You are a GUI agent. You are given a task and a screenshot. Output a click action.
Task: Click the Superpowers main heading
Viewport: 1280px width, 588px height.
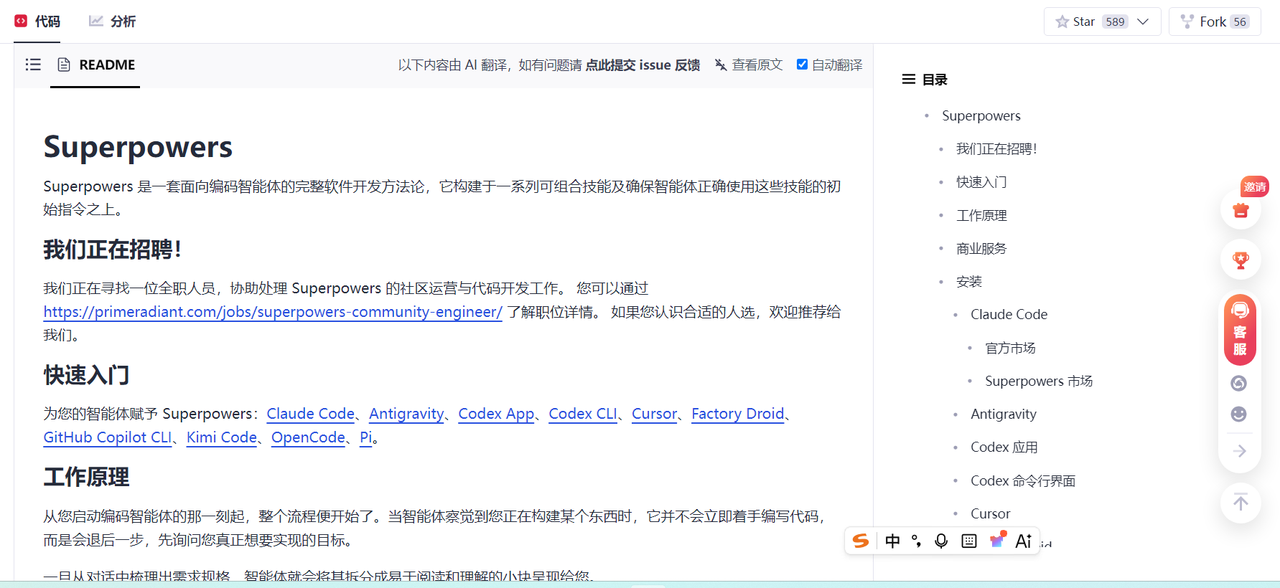[x=138, y=147]
